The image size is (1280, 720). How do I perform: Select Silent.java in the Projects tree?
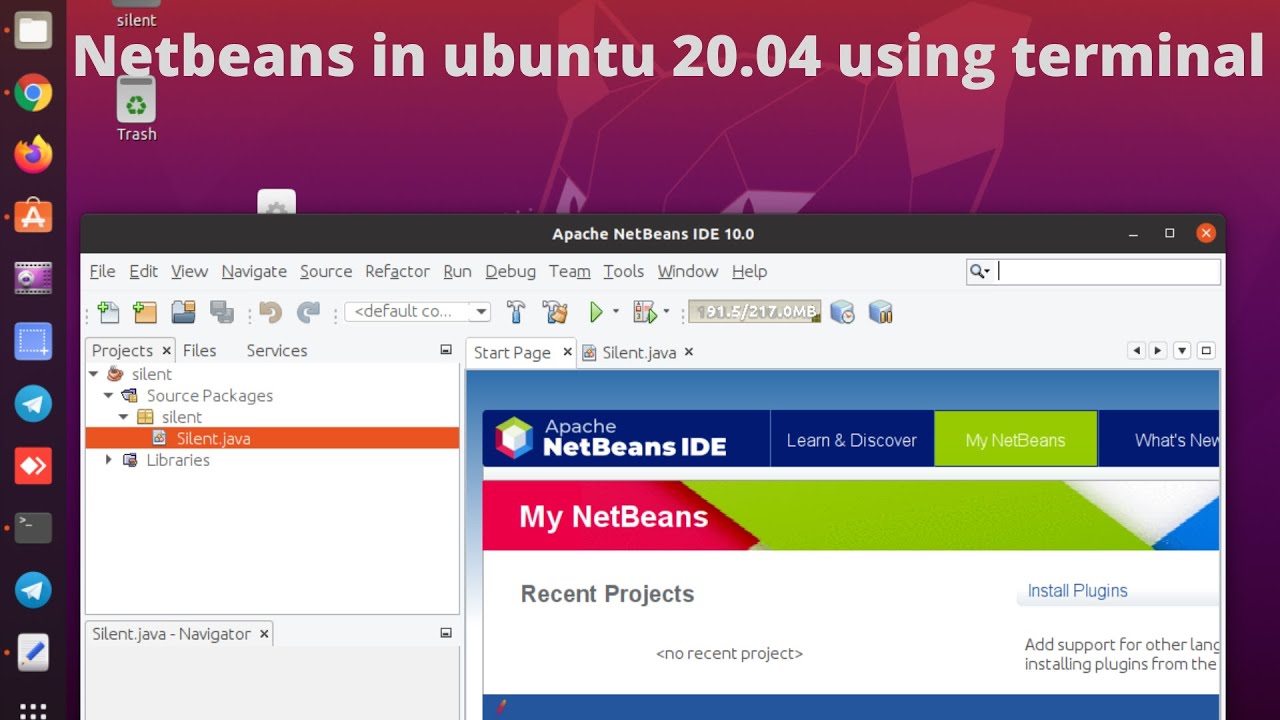pyautogui.click(x=272, y=438)
